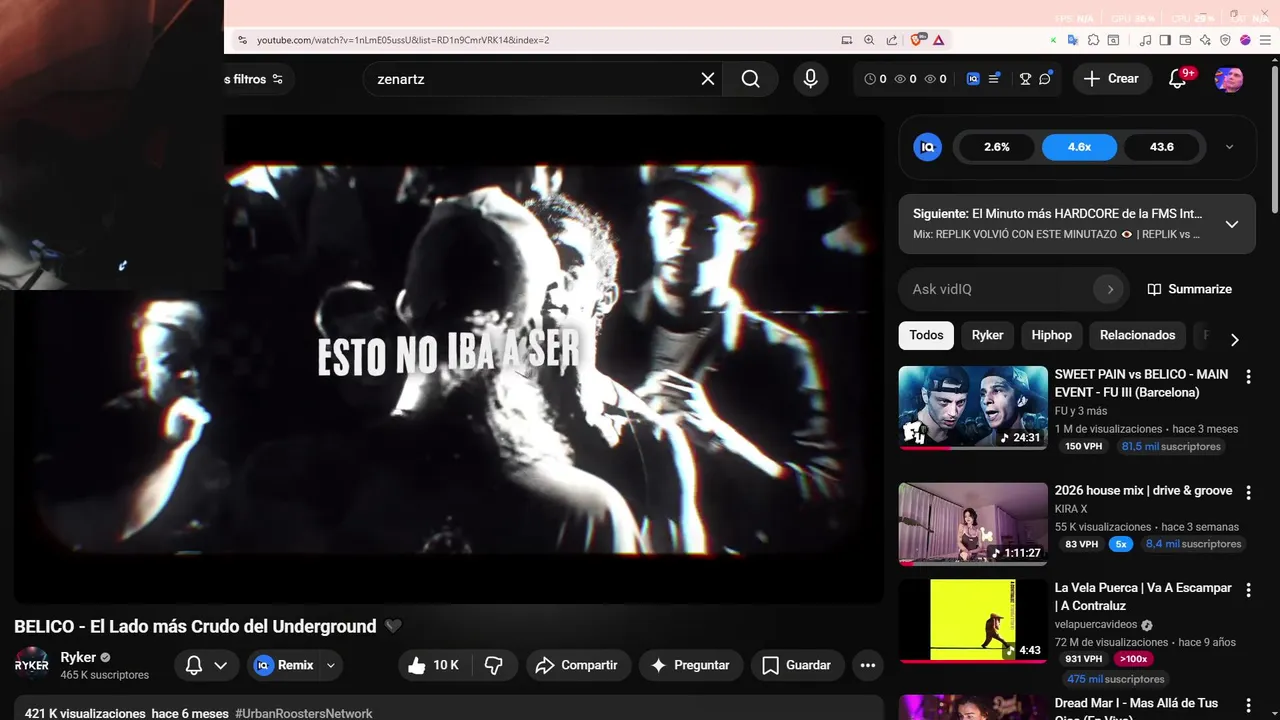This screenshot has height=720, width=1280.
Task: Click the Ask vidIQ input field
Action: (x=1000, y=289)
